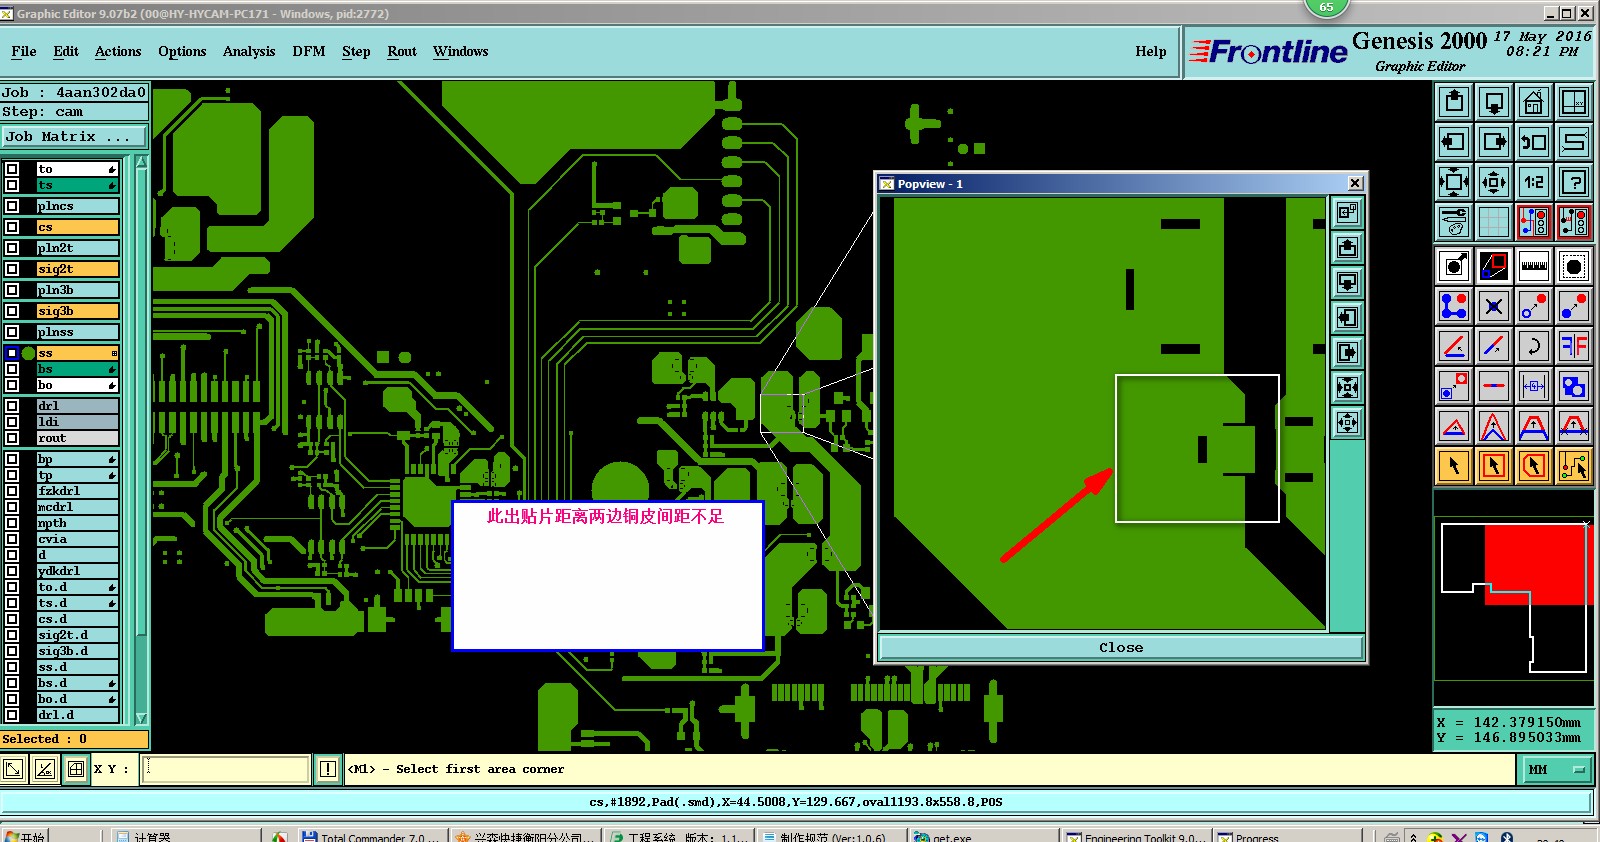The image size is (1600, 842).
Task: Click the Popview zoom in icon
Action: click(x=1348, y=388)
